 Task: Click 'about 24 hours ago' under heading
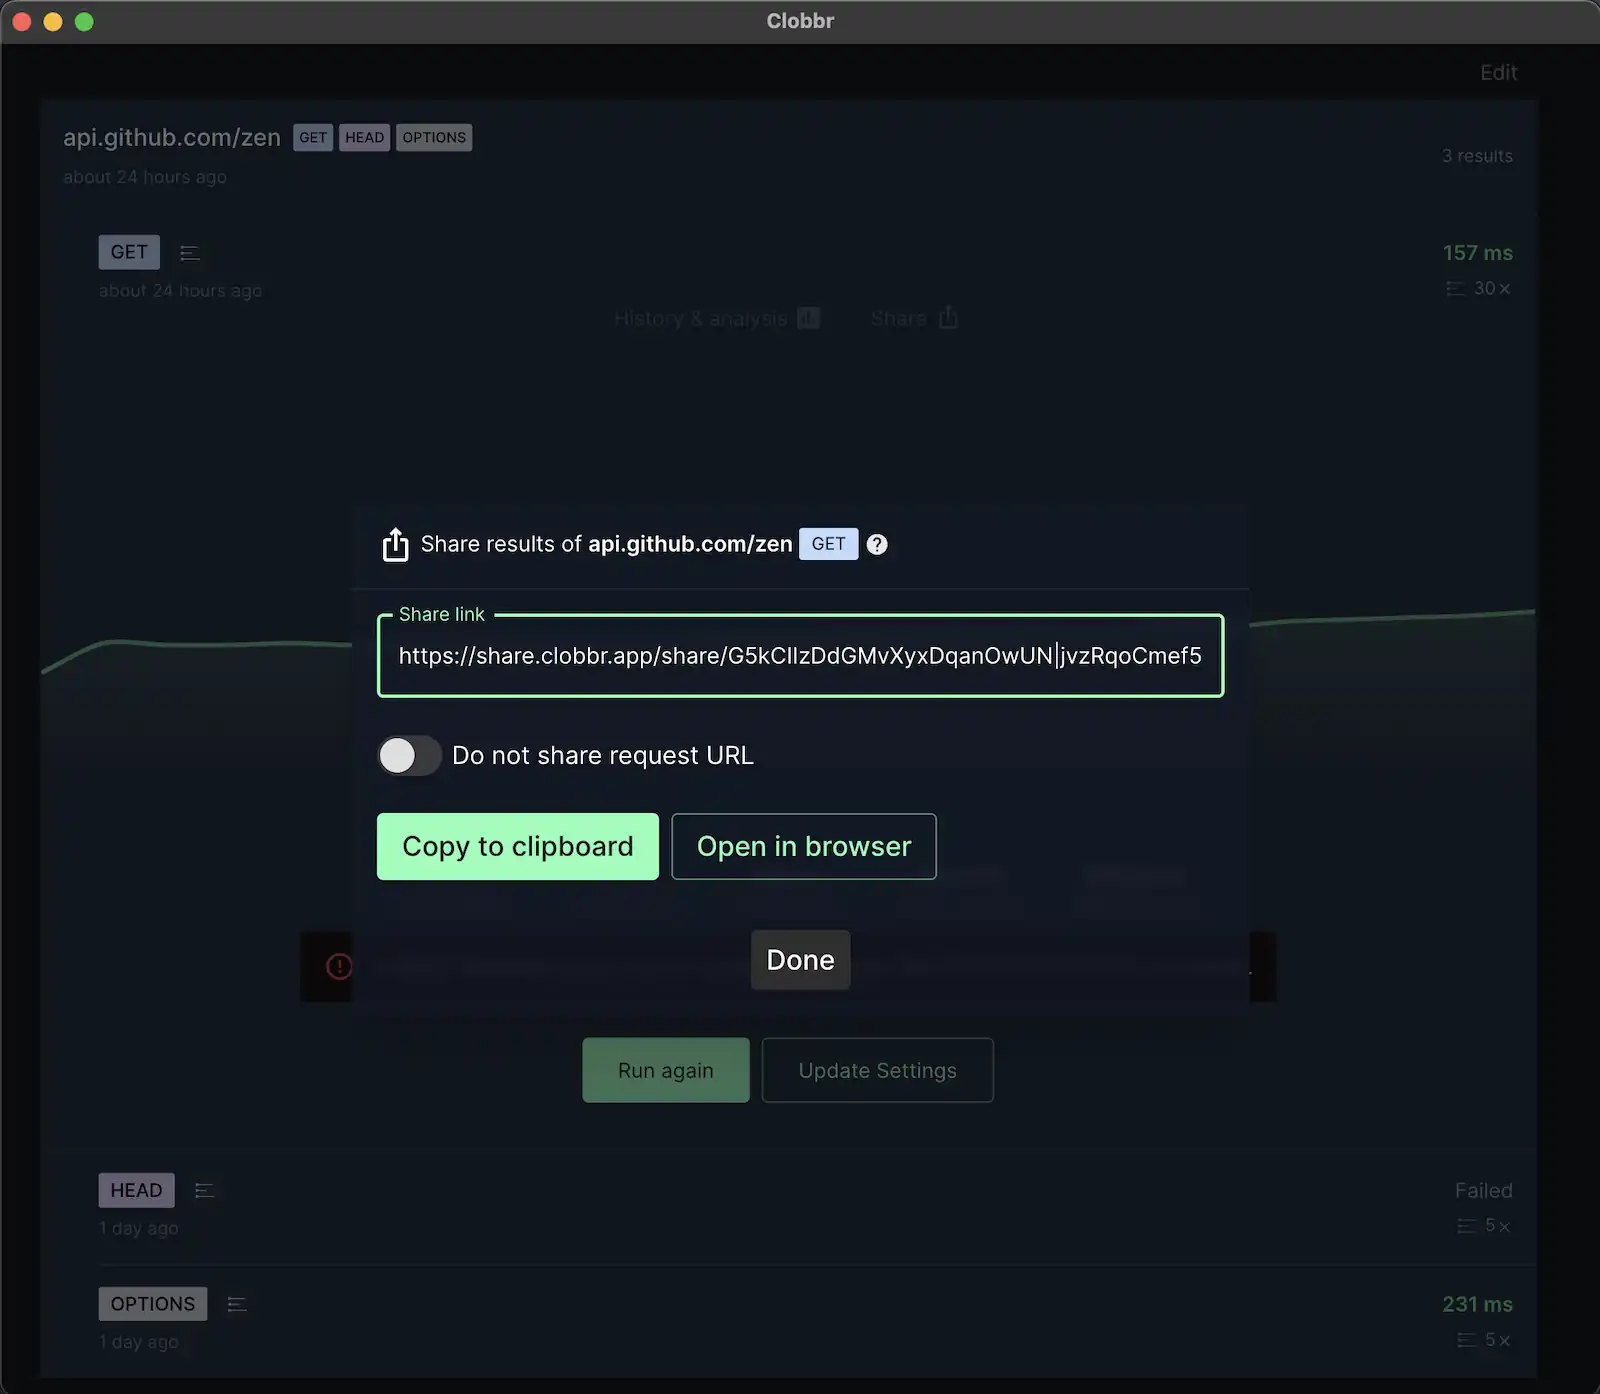click(x=145, y=177)
